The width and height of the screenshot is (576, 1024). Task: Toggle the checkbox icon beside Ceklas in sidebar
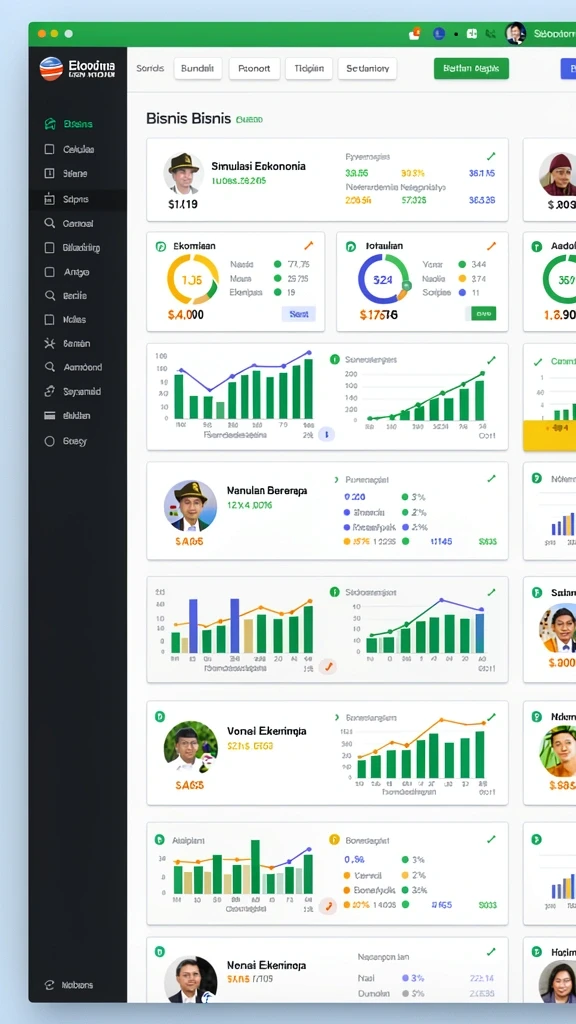49,150
